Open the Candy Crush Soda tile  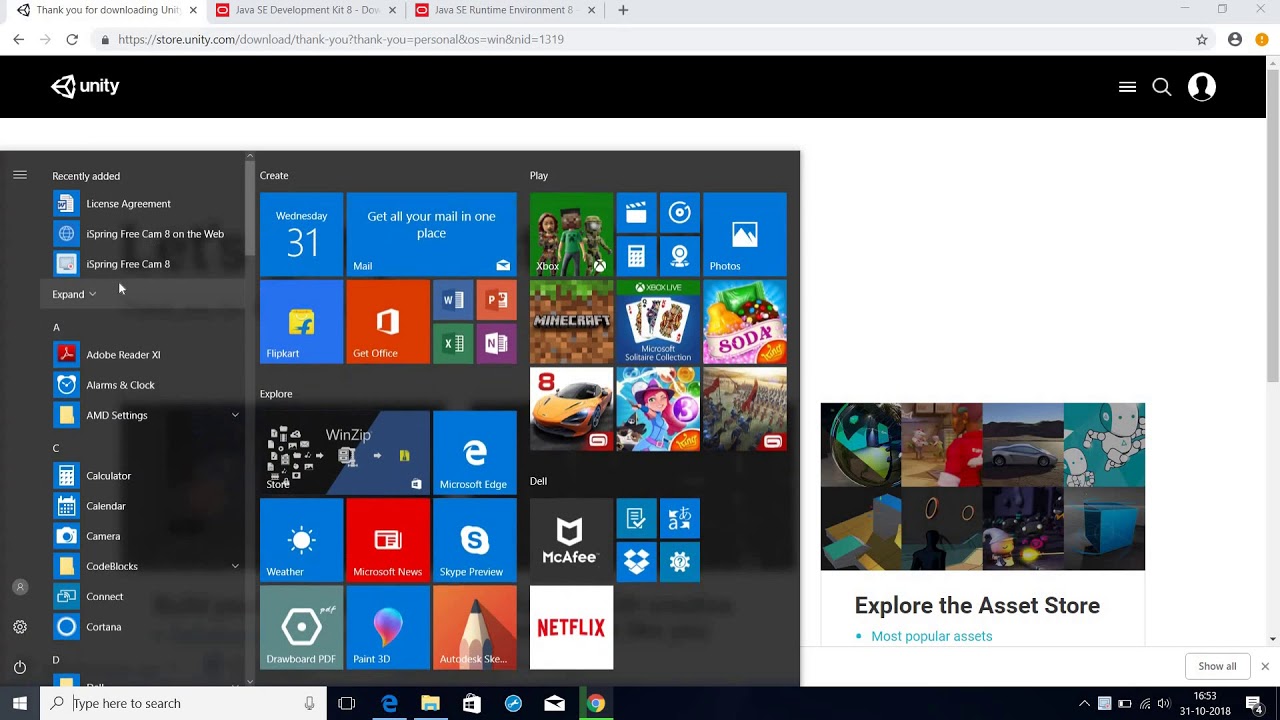745,322
